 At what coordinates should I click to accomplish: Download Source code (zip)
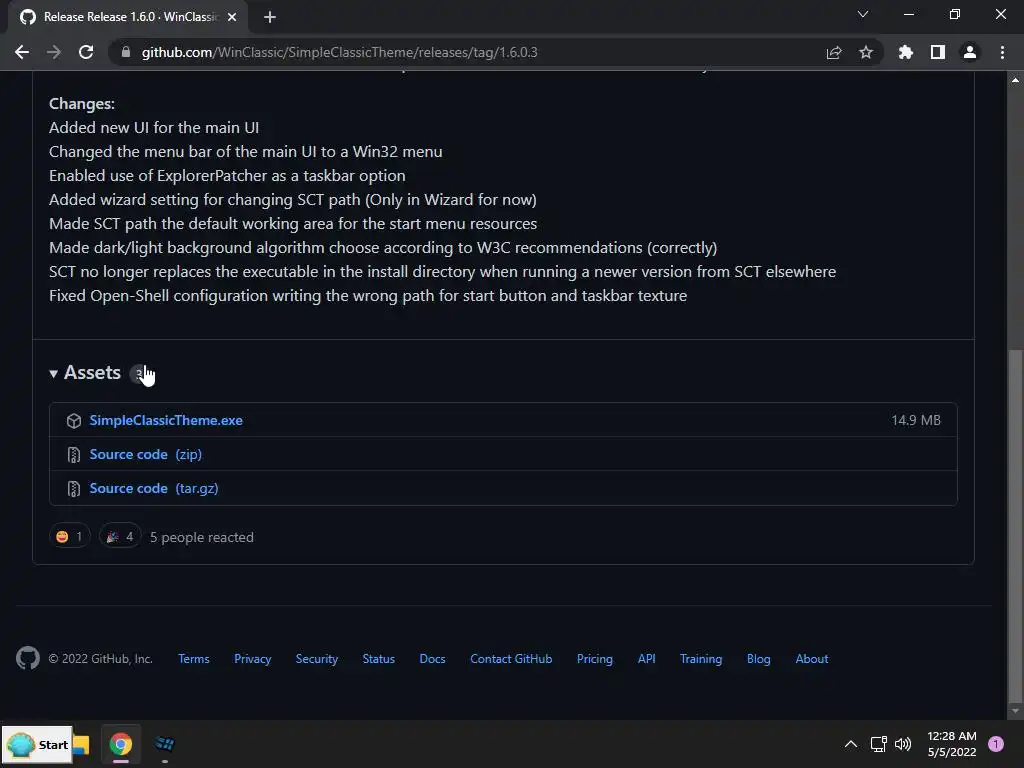146,455
